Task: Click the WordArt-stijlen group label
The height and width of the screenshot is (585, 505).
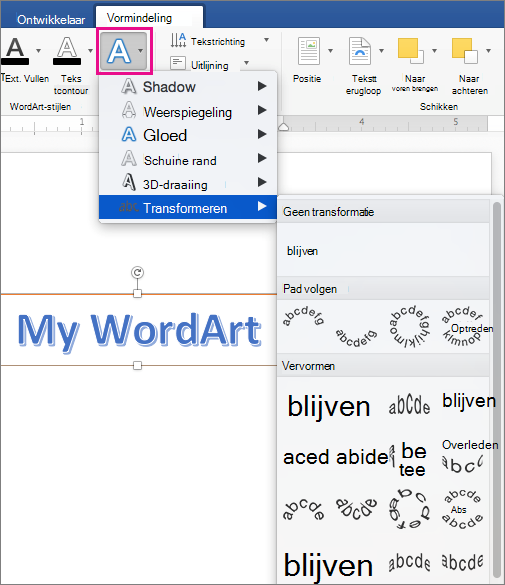Action: point(40,107)
